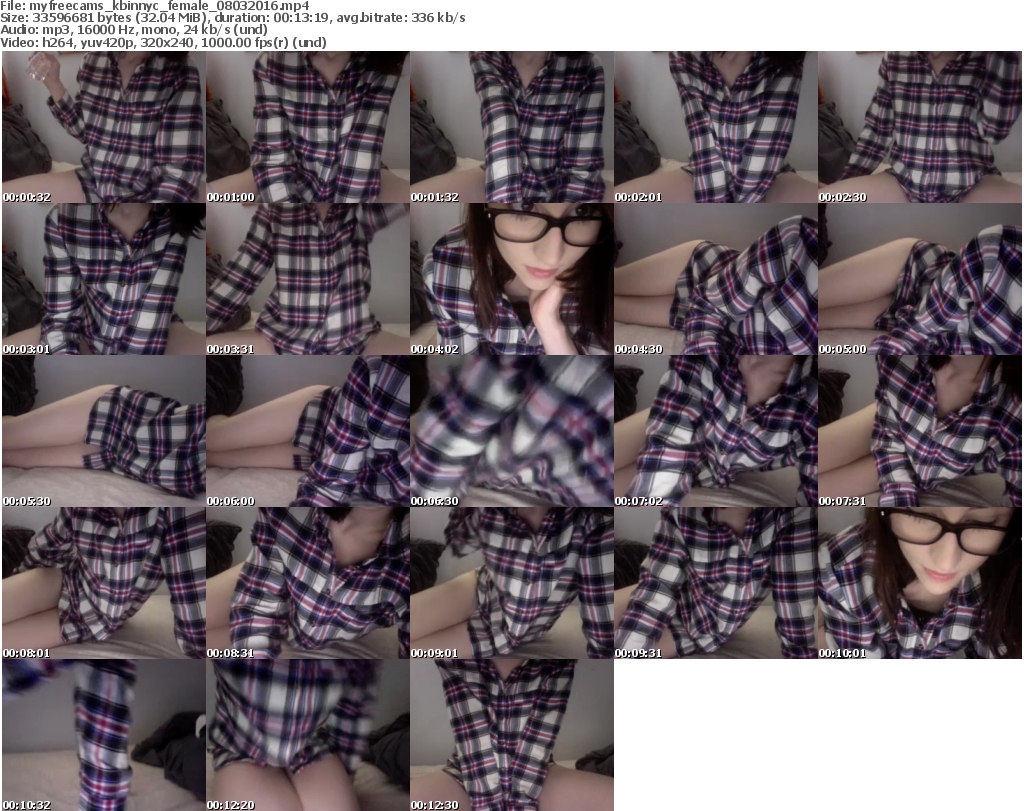This screenshot has width=1024, height=811.
Task: Pick the 00:07:31 preview frame
Action: point(920,431)
